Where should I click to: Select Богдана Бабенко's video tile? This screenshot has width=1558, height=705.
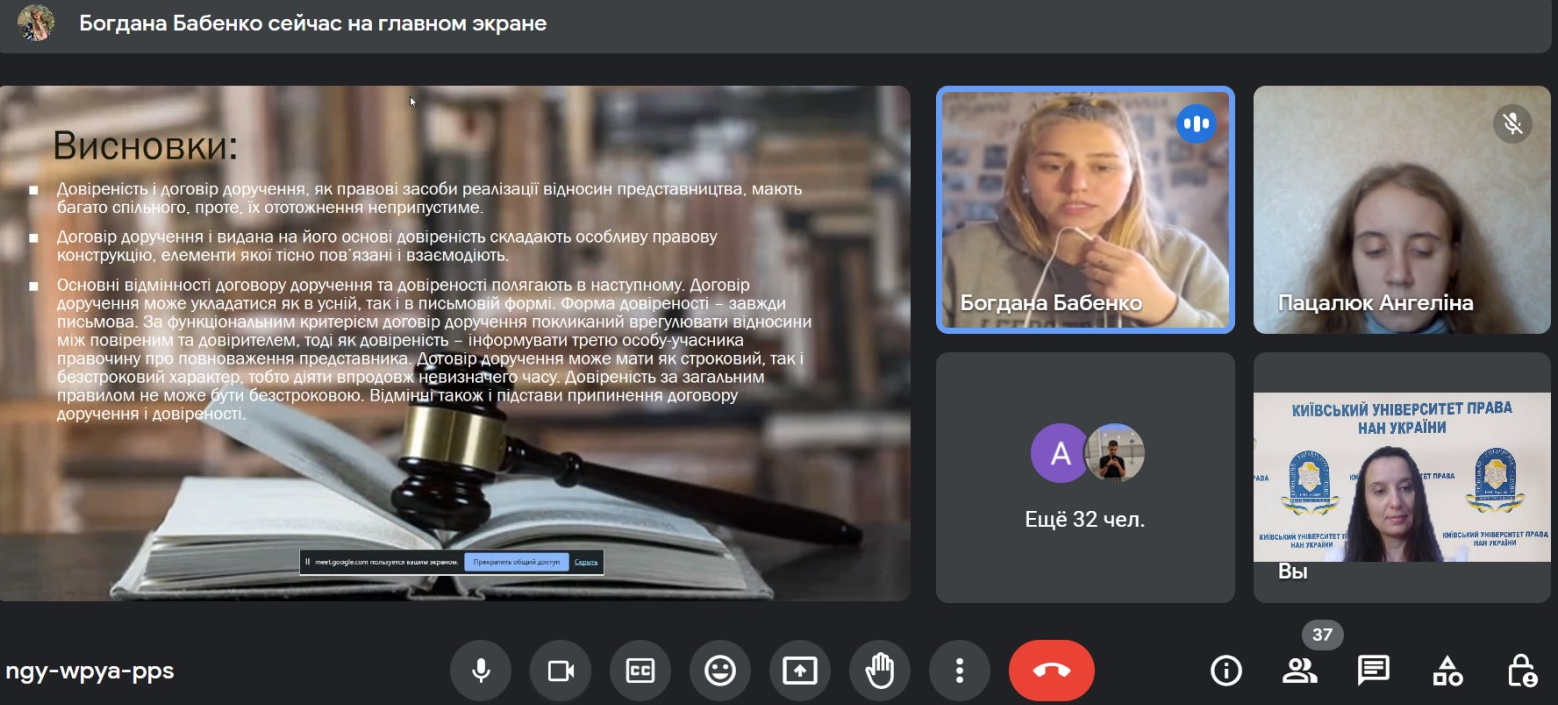(1085, 209)
